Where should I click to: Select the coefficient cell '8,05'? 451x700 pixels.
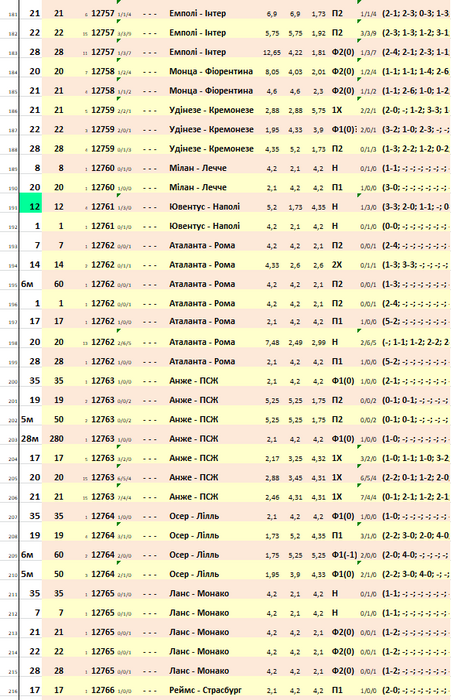(272, 71)
